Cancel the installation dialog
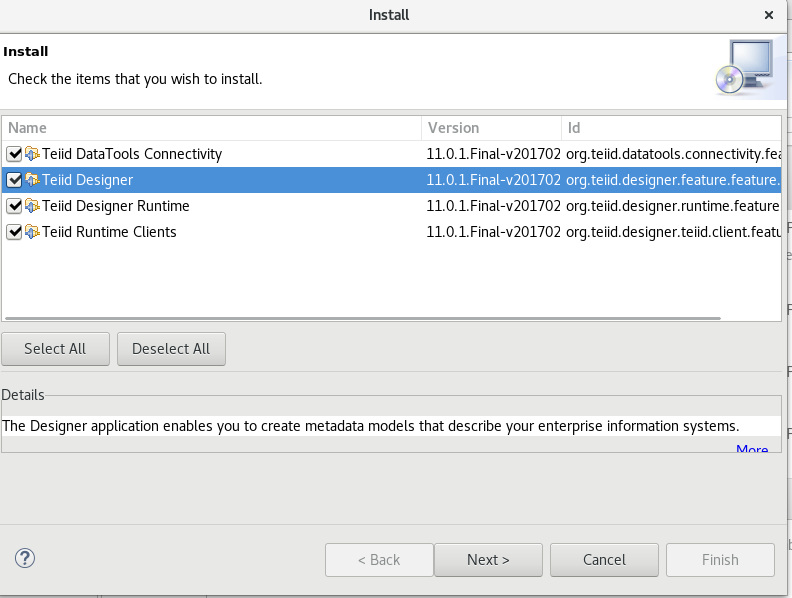 pos(604,560)
